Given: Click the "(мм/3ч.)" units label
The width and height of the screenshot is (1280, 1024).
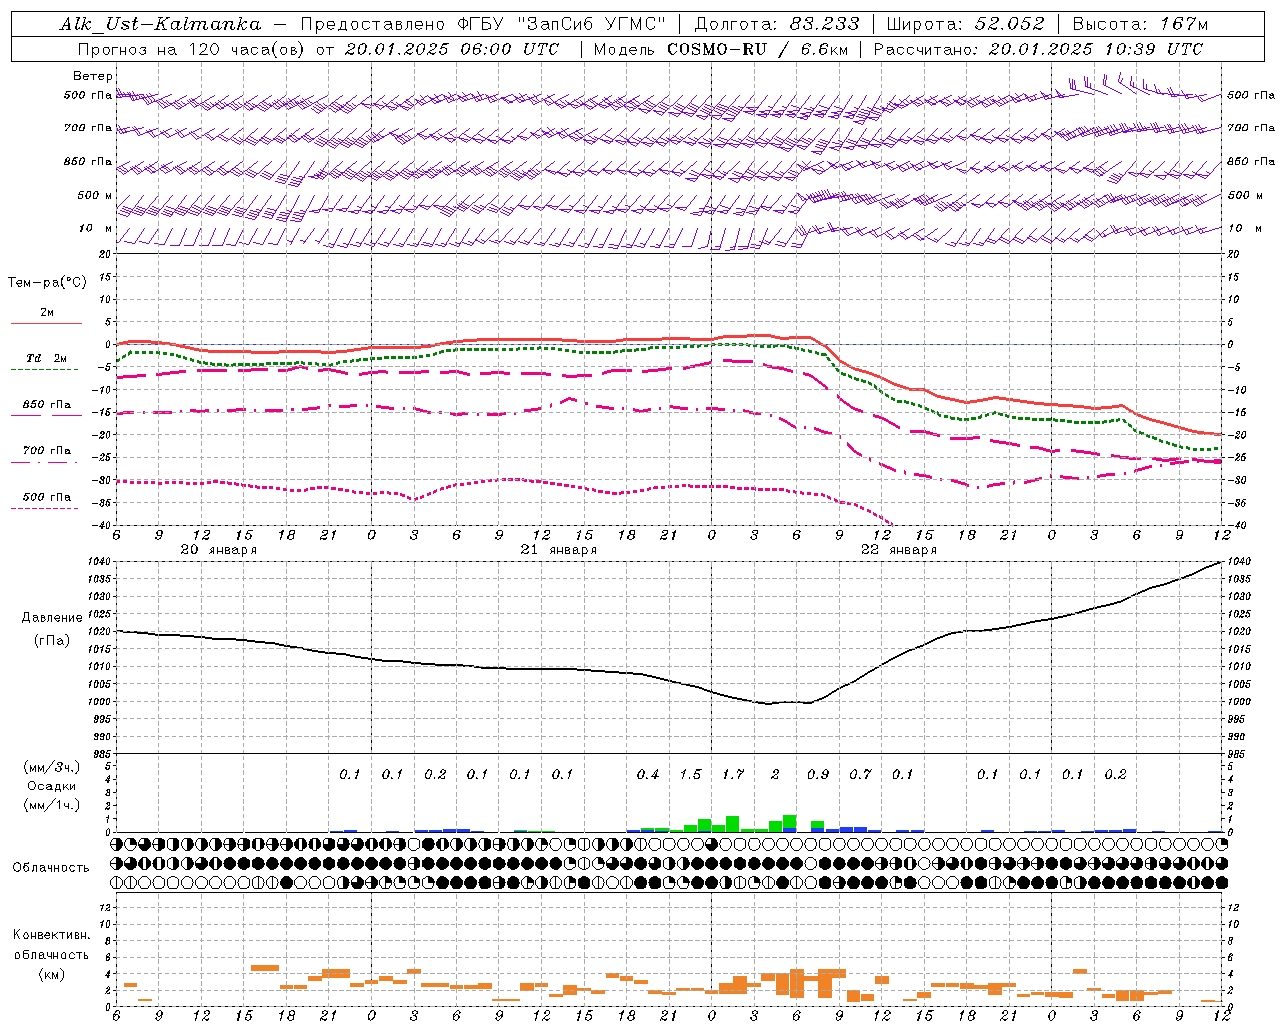Looking at the screenshot, I should tap(52, 767).
